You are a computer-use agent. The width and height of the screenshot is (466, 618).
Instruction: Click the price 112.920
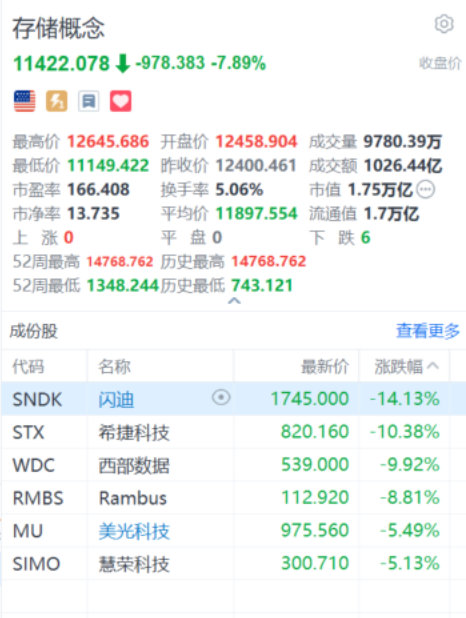coord(315,497)
